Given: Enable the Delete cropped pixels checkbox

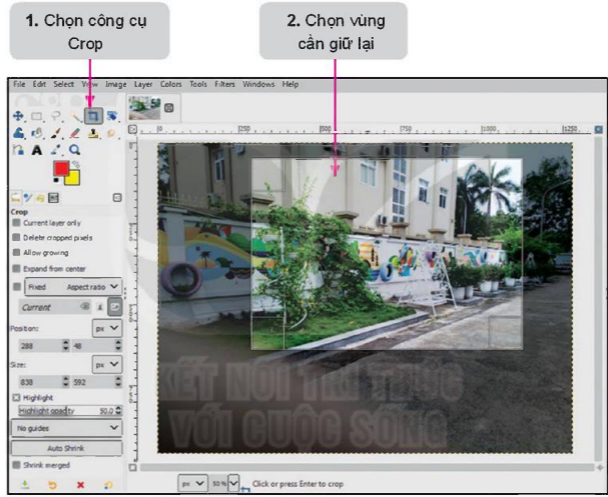Looking at the screenshot, I should point(16,238).
